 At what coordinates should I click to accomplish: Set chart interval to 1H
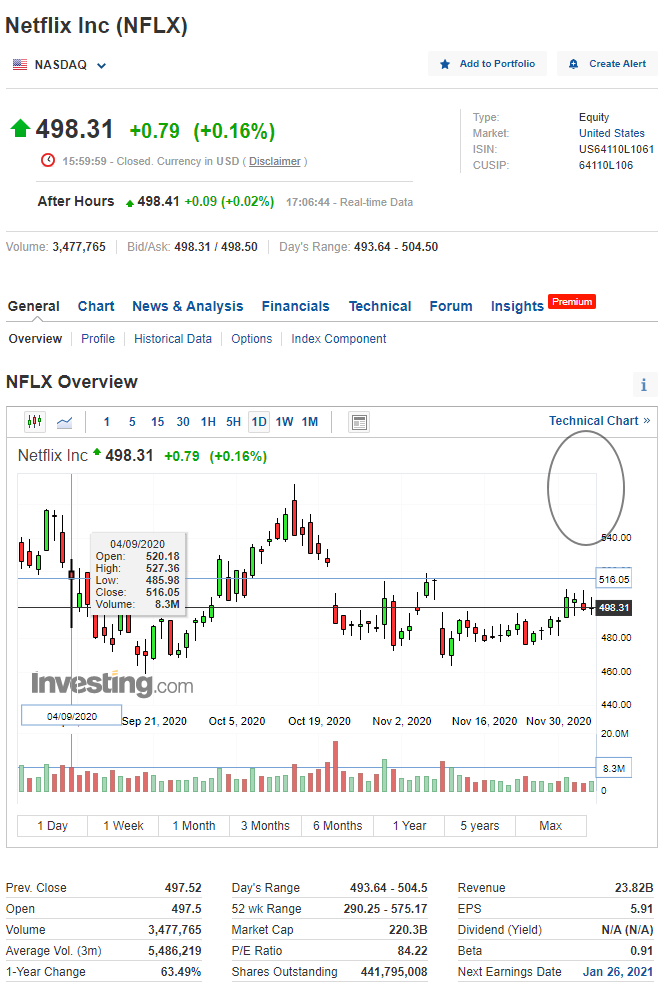pyautogui.click(x=208, y=422)
